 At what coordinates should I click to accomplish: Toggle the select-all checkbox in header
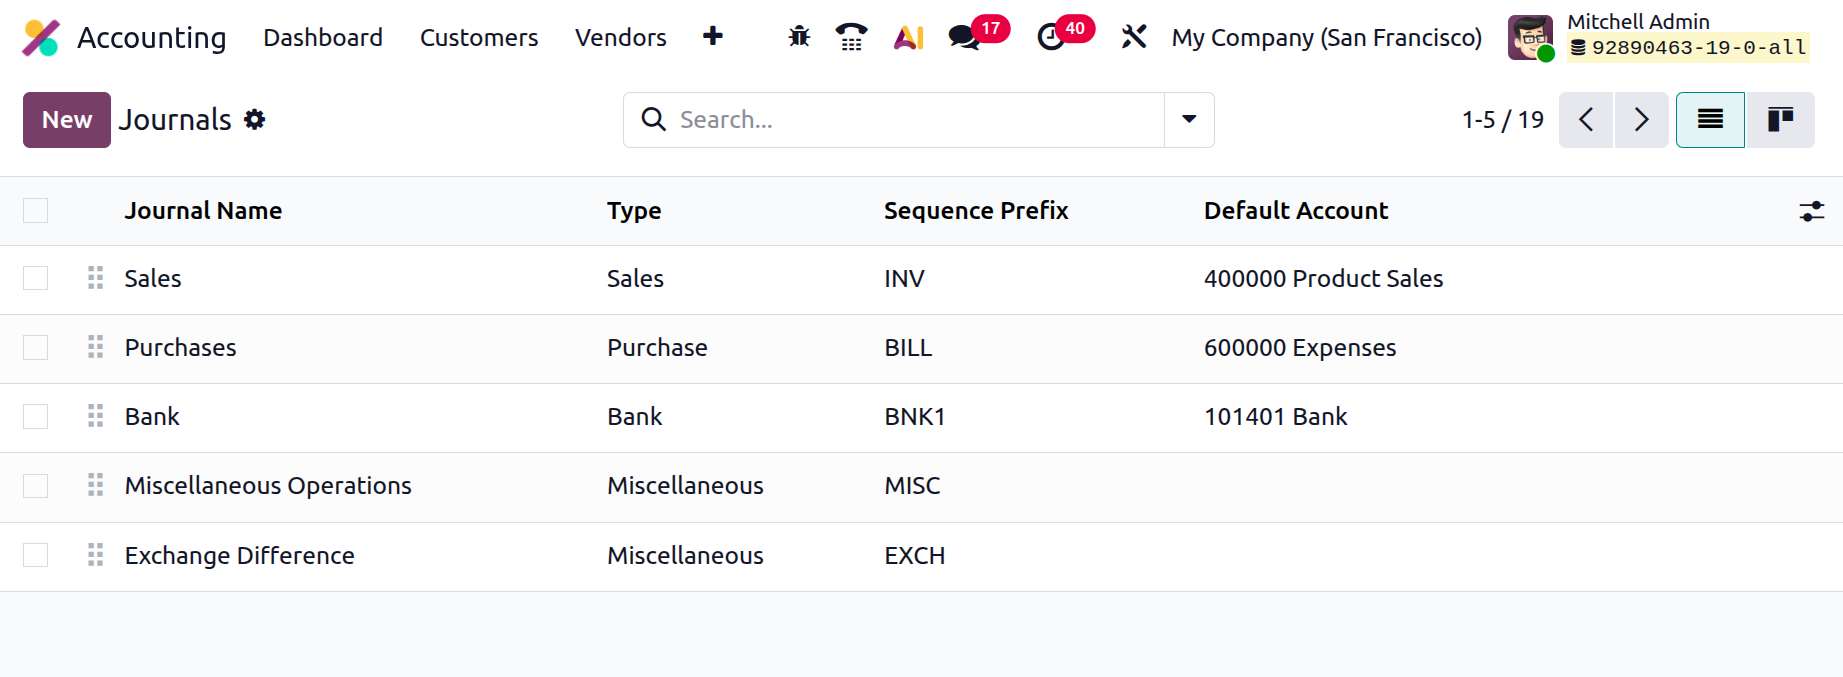click(36, 210)
